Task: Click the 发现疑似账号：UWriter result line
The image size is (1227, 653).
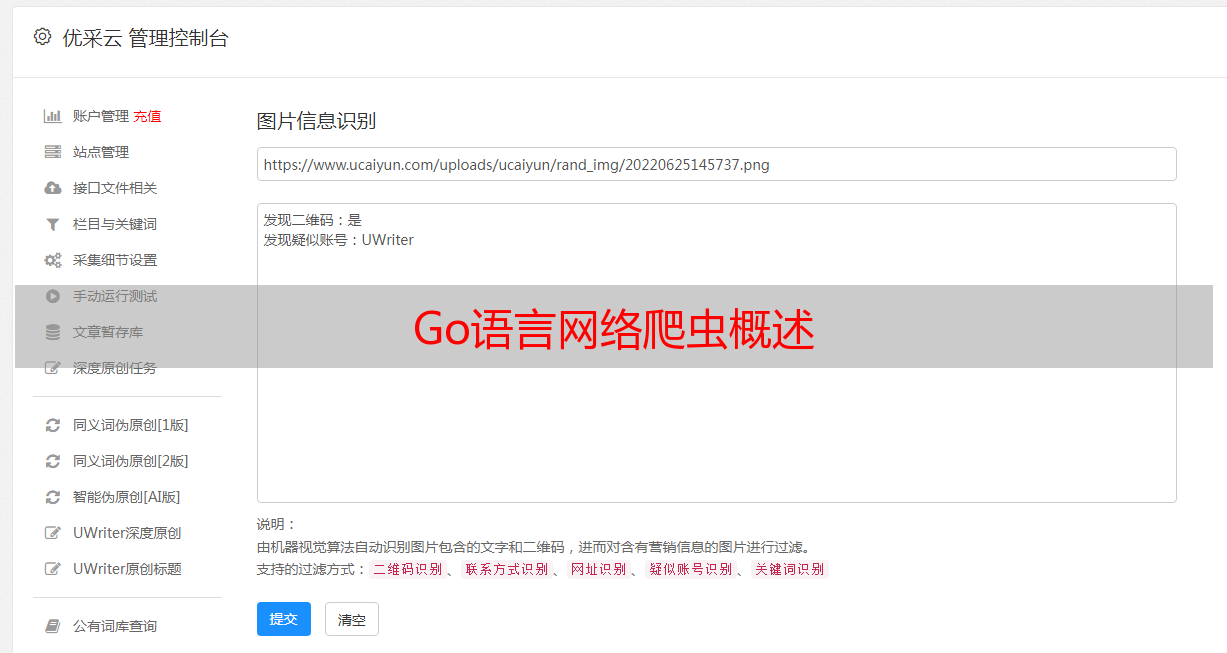Action: [339, 240]
